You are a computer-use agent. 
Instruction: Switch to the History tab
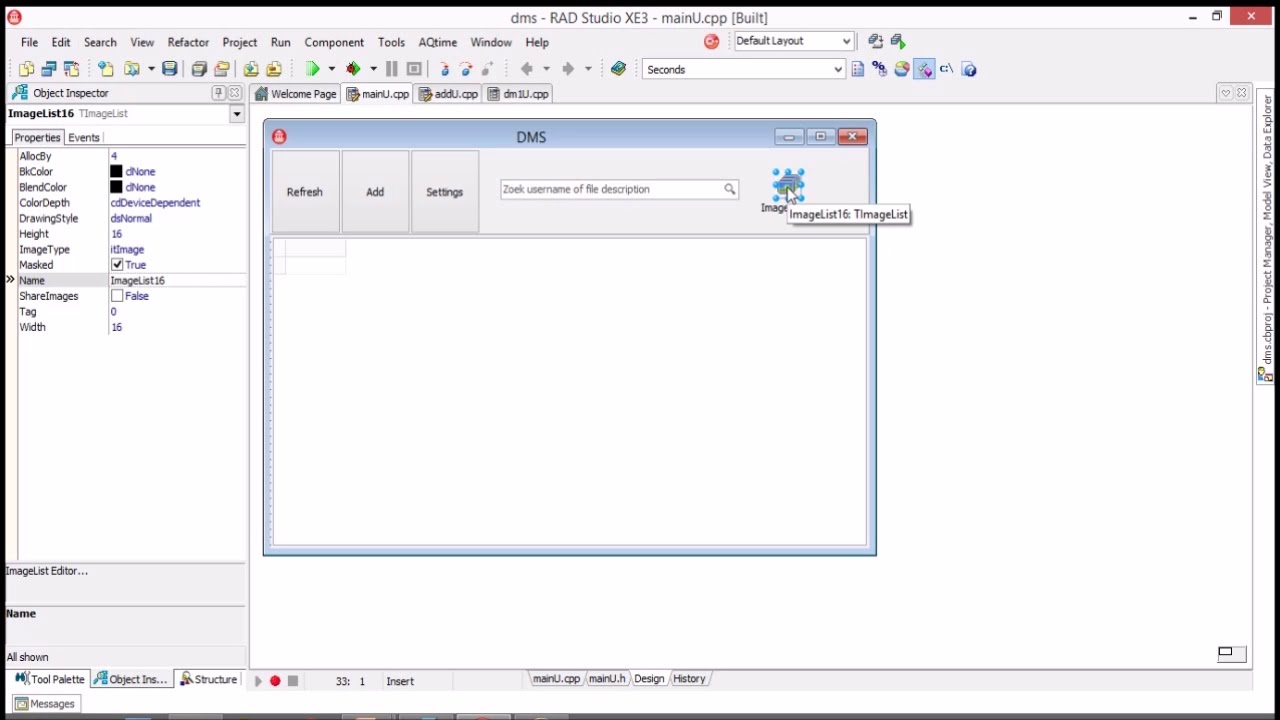point(689,679)
